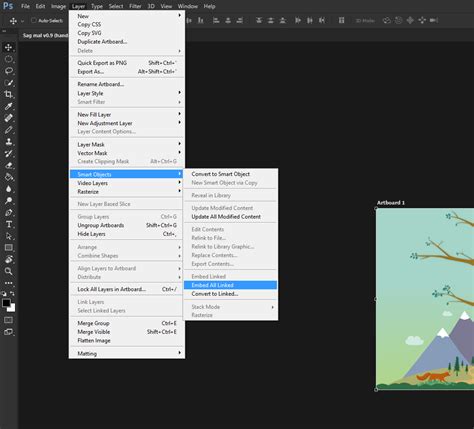Open the background color swatch
Image resolution: width=474 pixels, height=429 pixels.
click(x=12, y=308)
